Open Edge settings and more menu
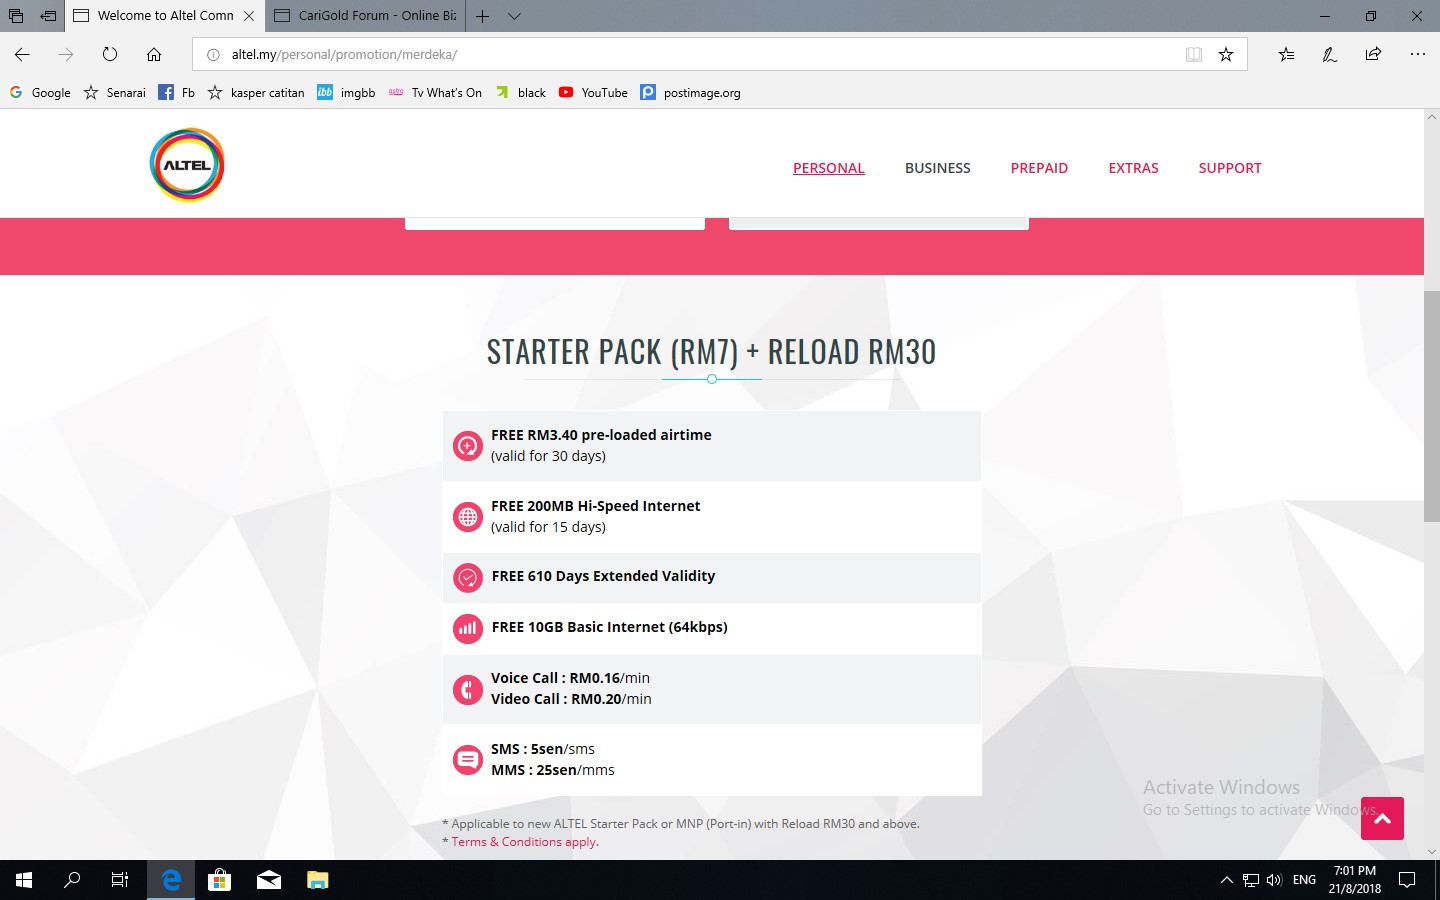Image resolution: width=1440 pixels, height=900 pixels. 1417,54
